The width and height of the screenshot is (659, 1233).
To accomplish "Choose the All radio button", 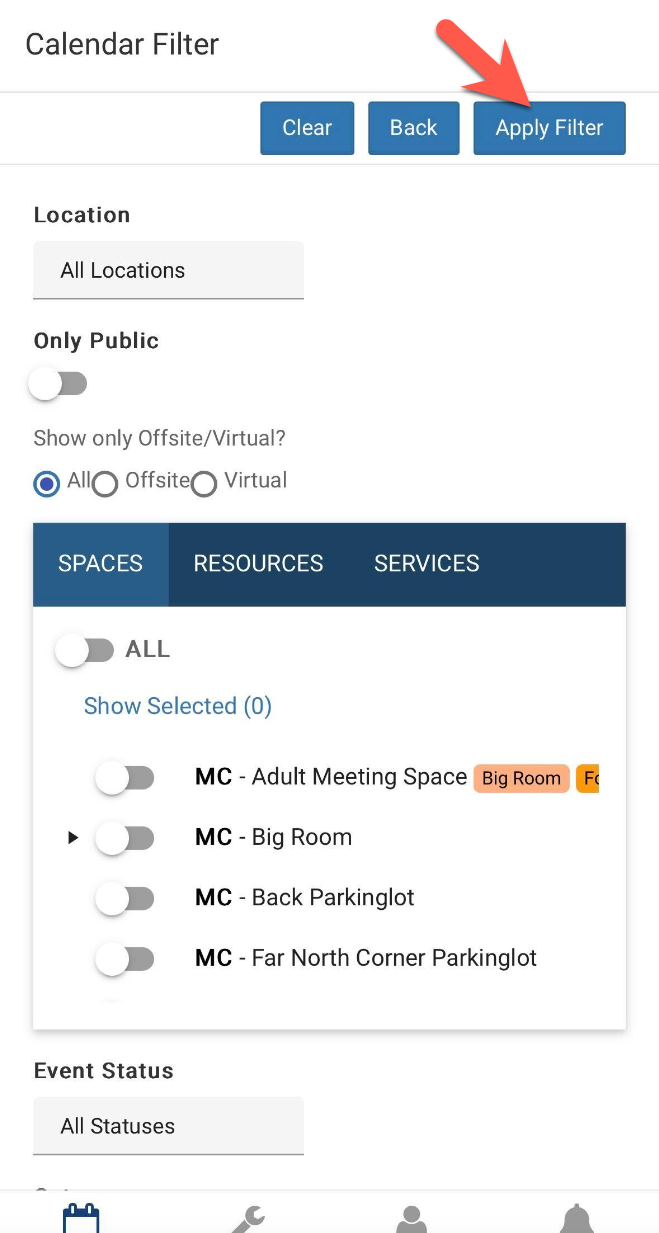I will [47, 484].
